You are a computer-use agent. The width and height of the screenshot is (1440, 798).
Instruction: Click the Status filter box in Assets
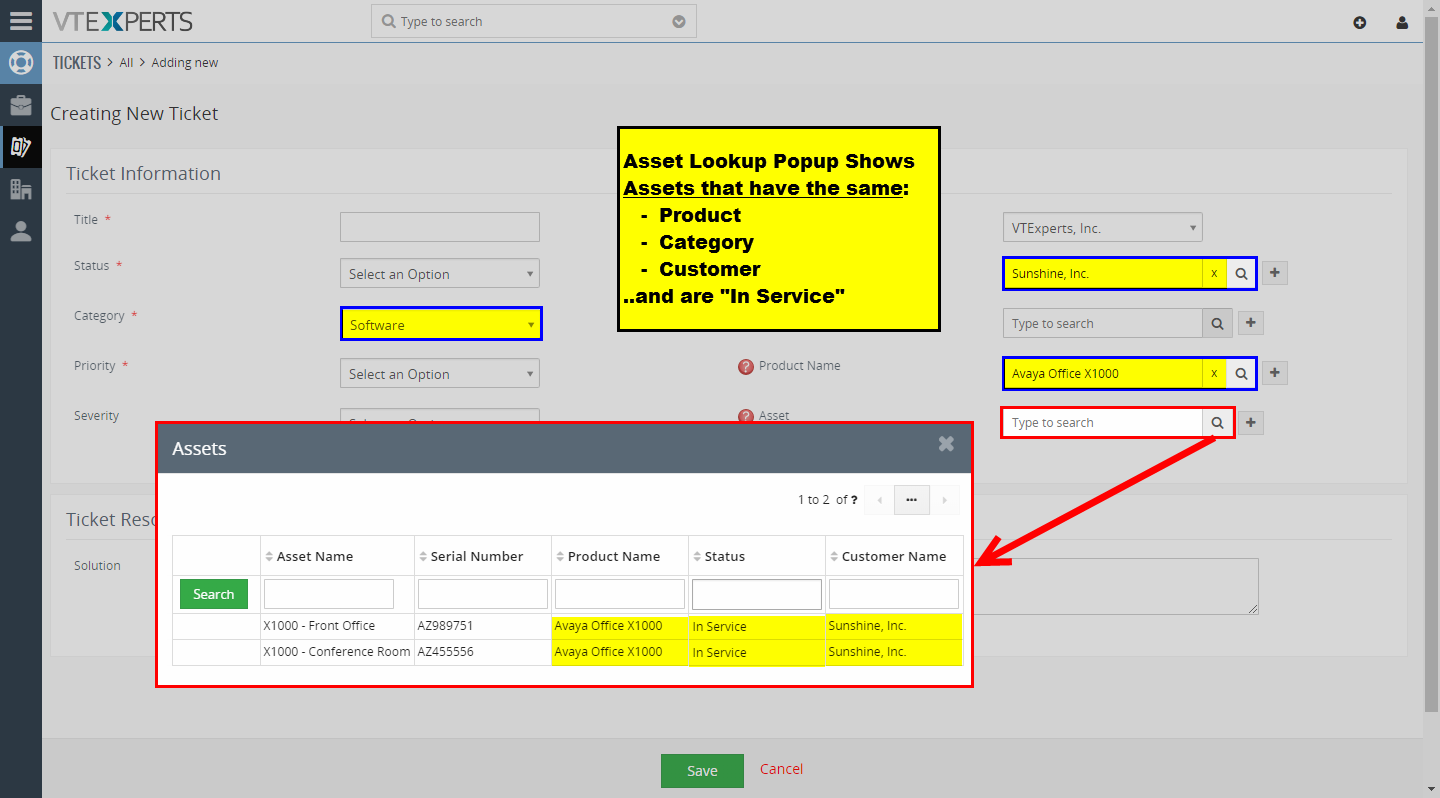coord(757,594)
